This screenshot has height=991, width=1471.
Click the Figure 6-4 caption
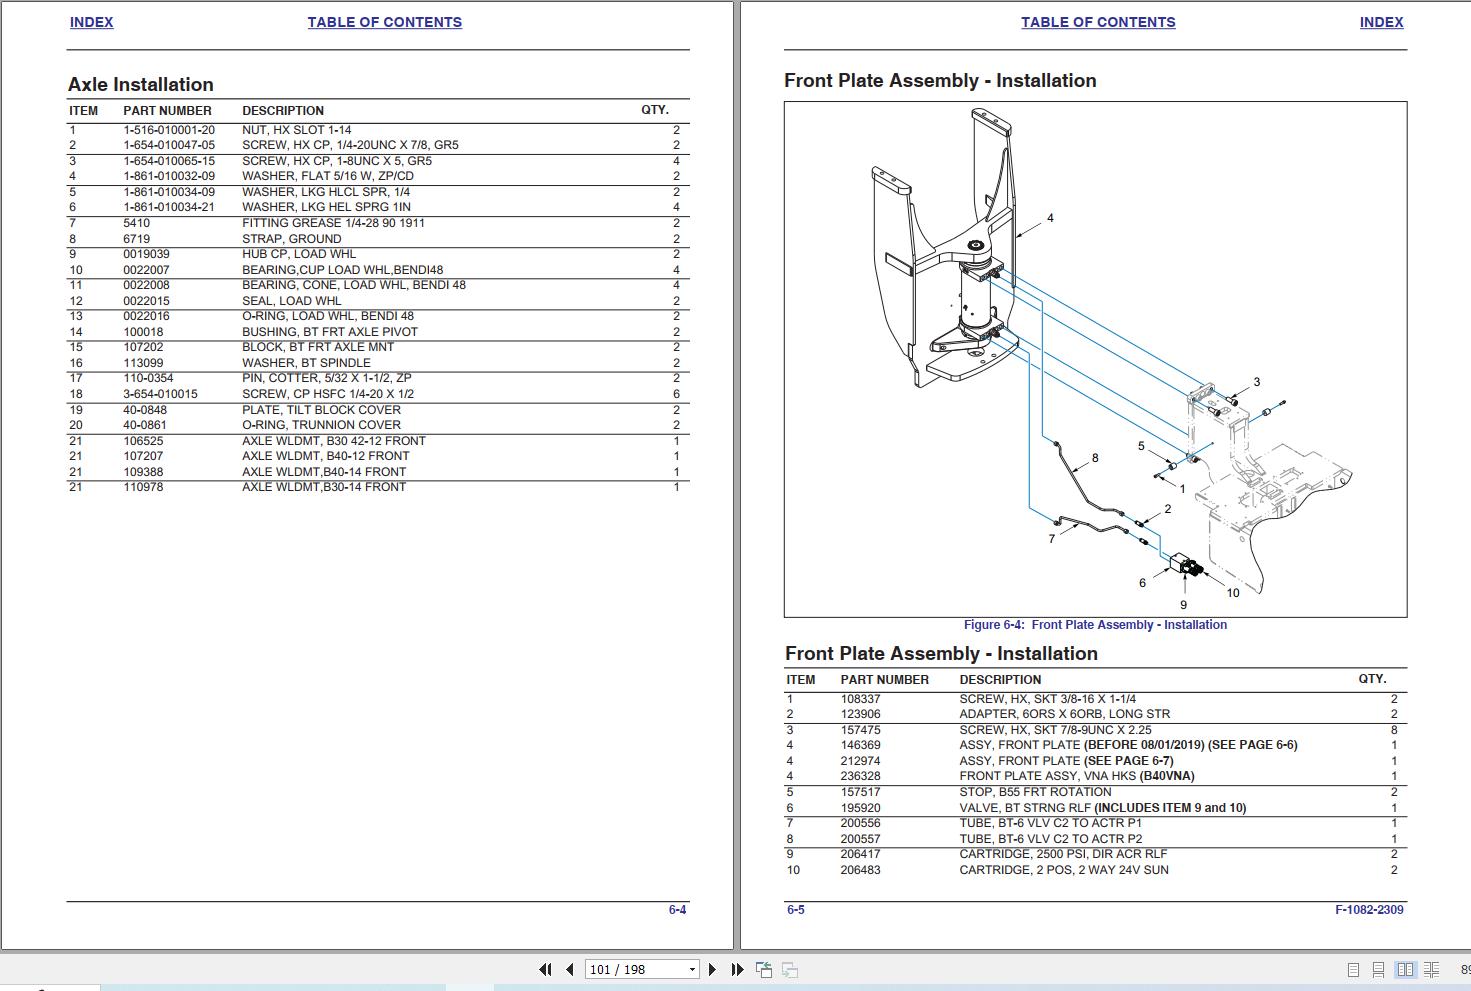(x=1095, y=625)
